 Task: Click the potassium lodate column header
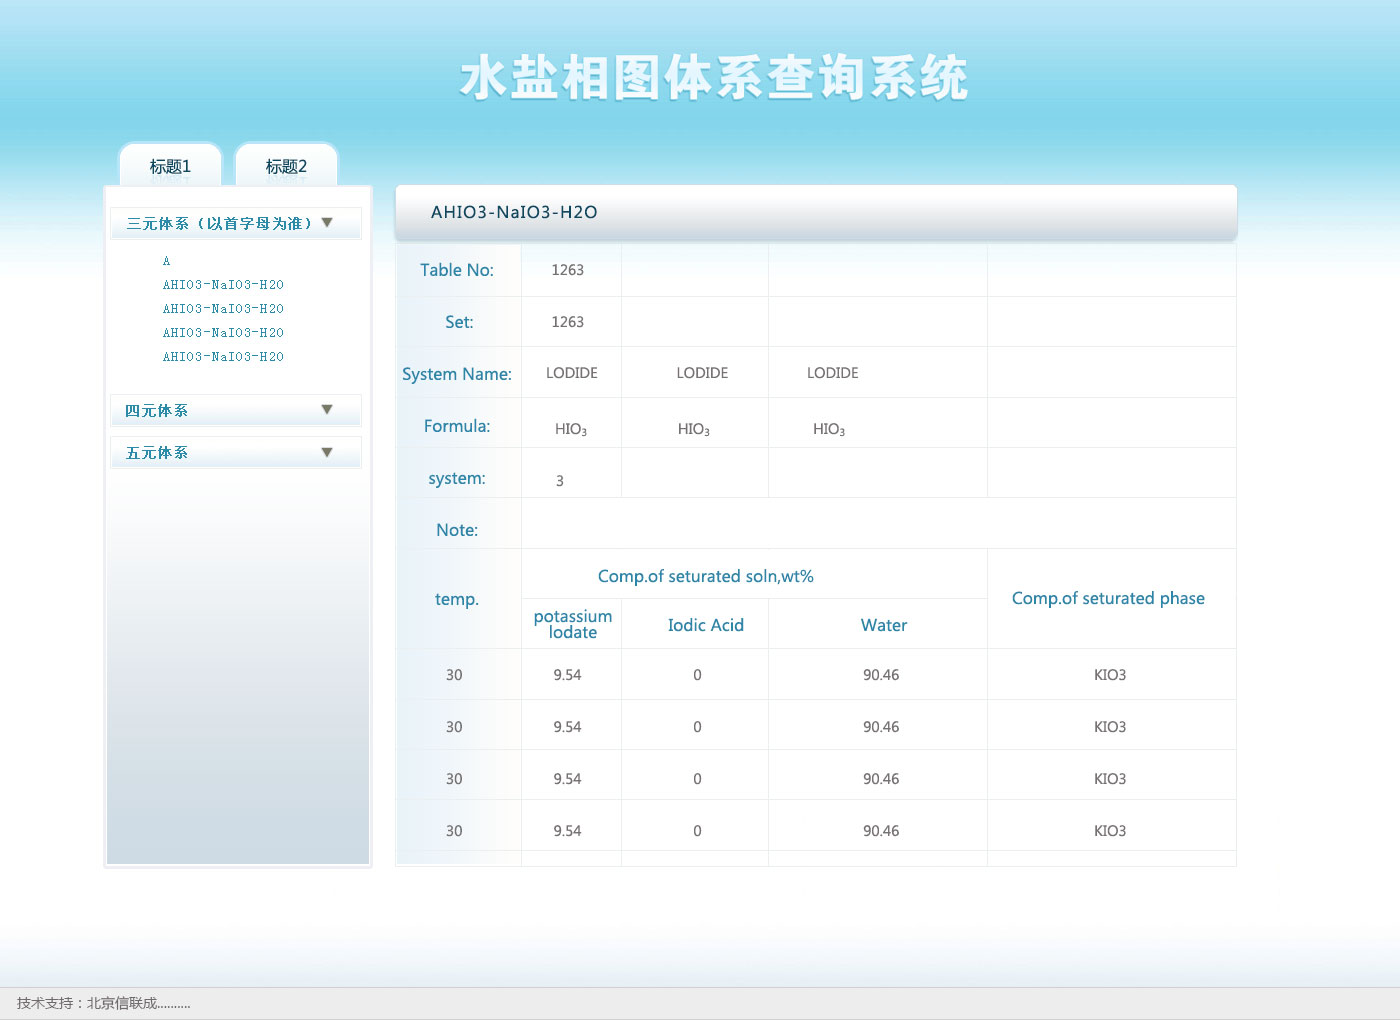point(573,624)
